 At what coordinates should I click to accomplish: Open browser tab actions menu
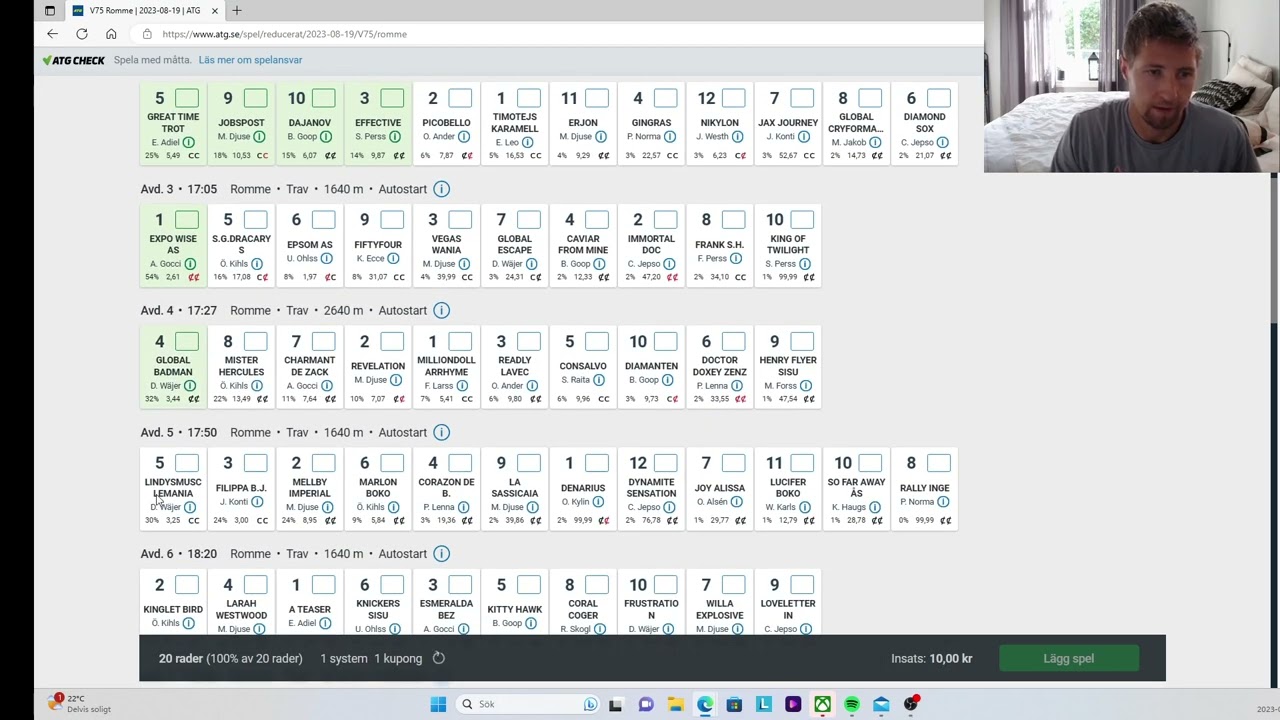click(x=49, y=10)
